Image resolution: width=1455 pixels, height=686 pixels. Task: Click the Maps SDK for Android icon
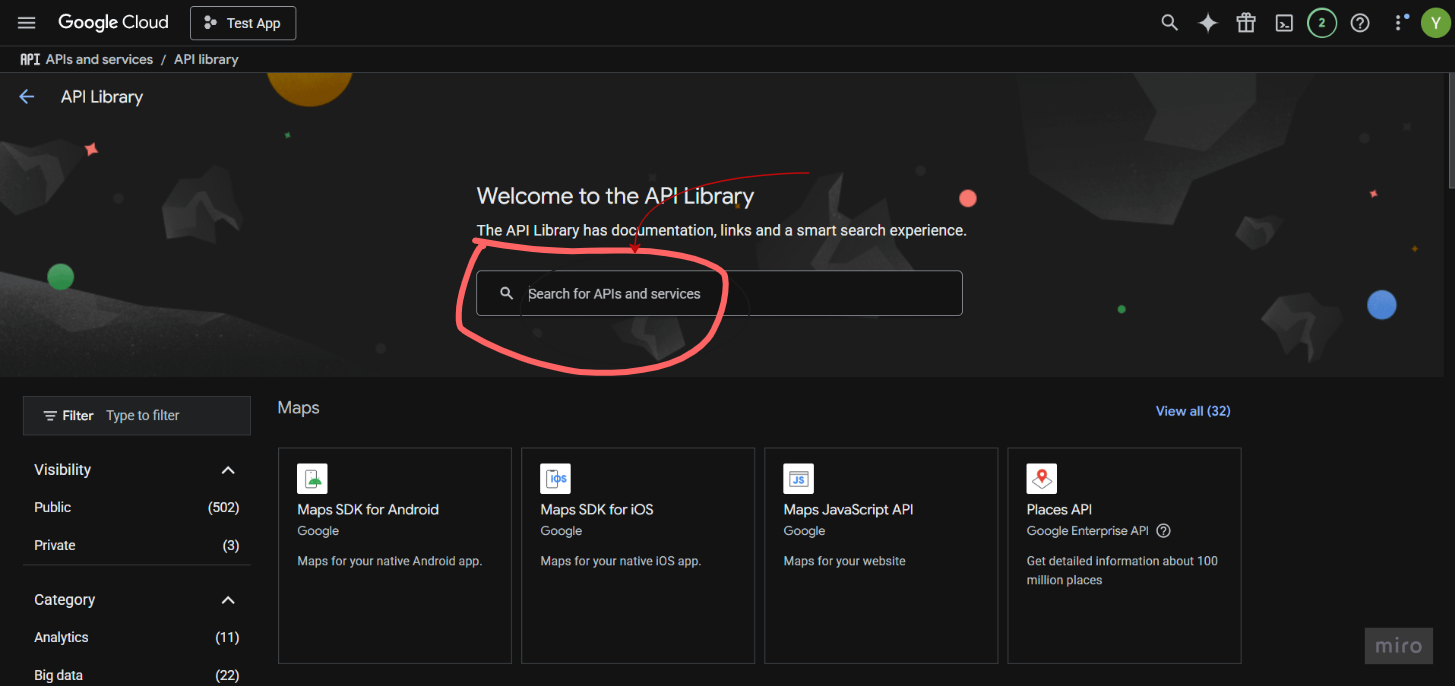point(313,479)
